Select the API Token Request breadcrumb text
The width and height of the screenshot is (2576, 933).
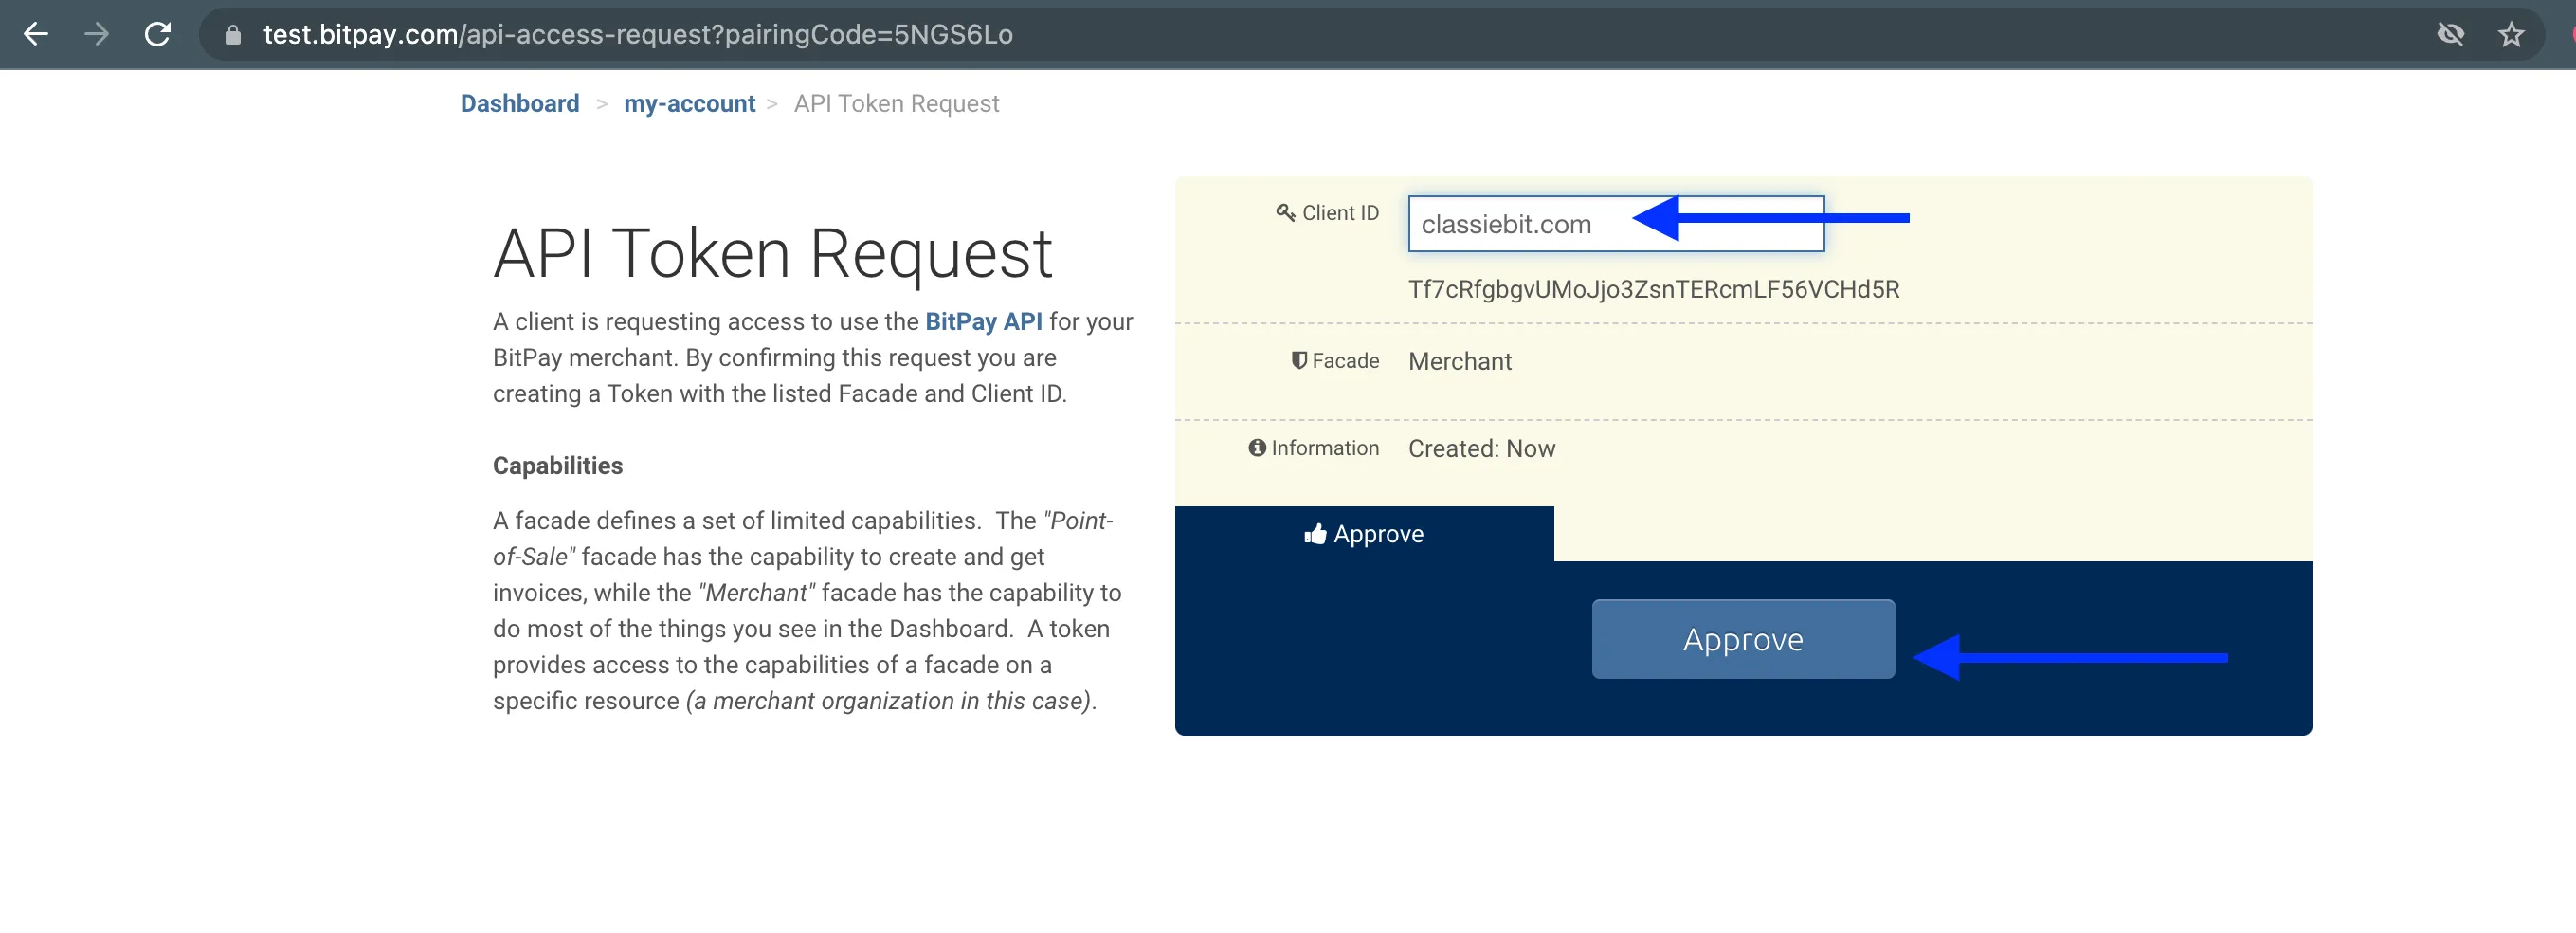click(x=896, y=103)
